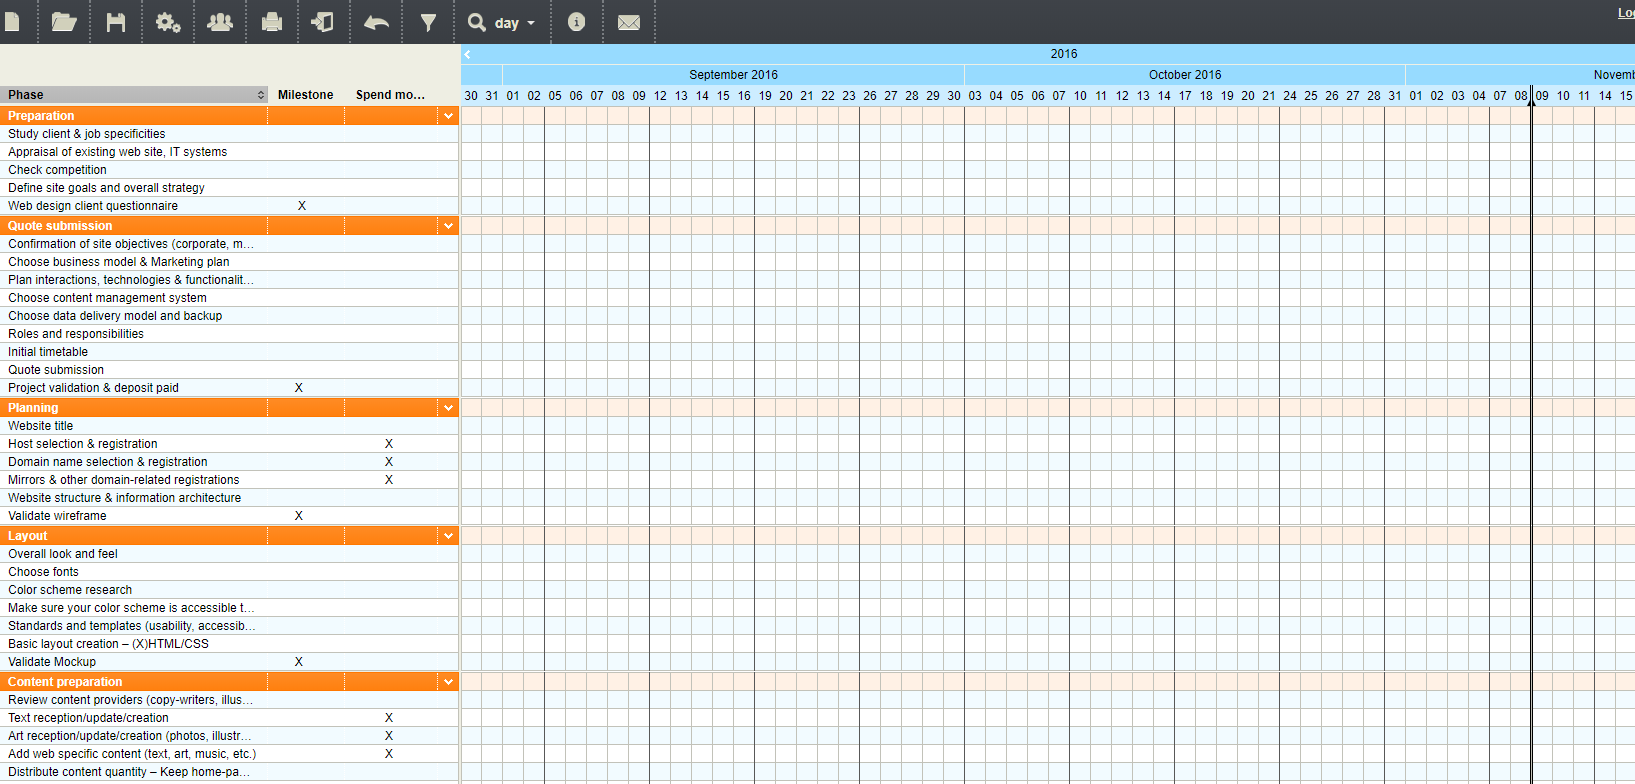Image resolution: width=1635 pixels, height=784 pixels.
Task: Click the door-with-arrow toolbar icon
Action: [x=323, y=22]
